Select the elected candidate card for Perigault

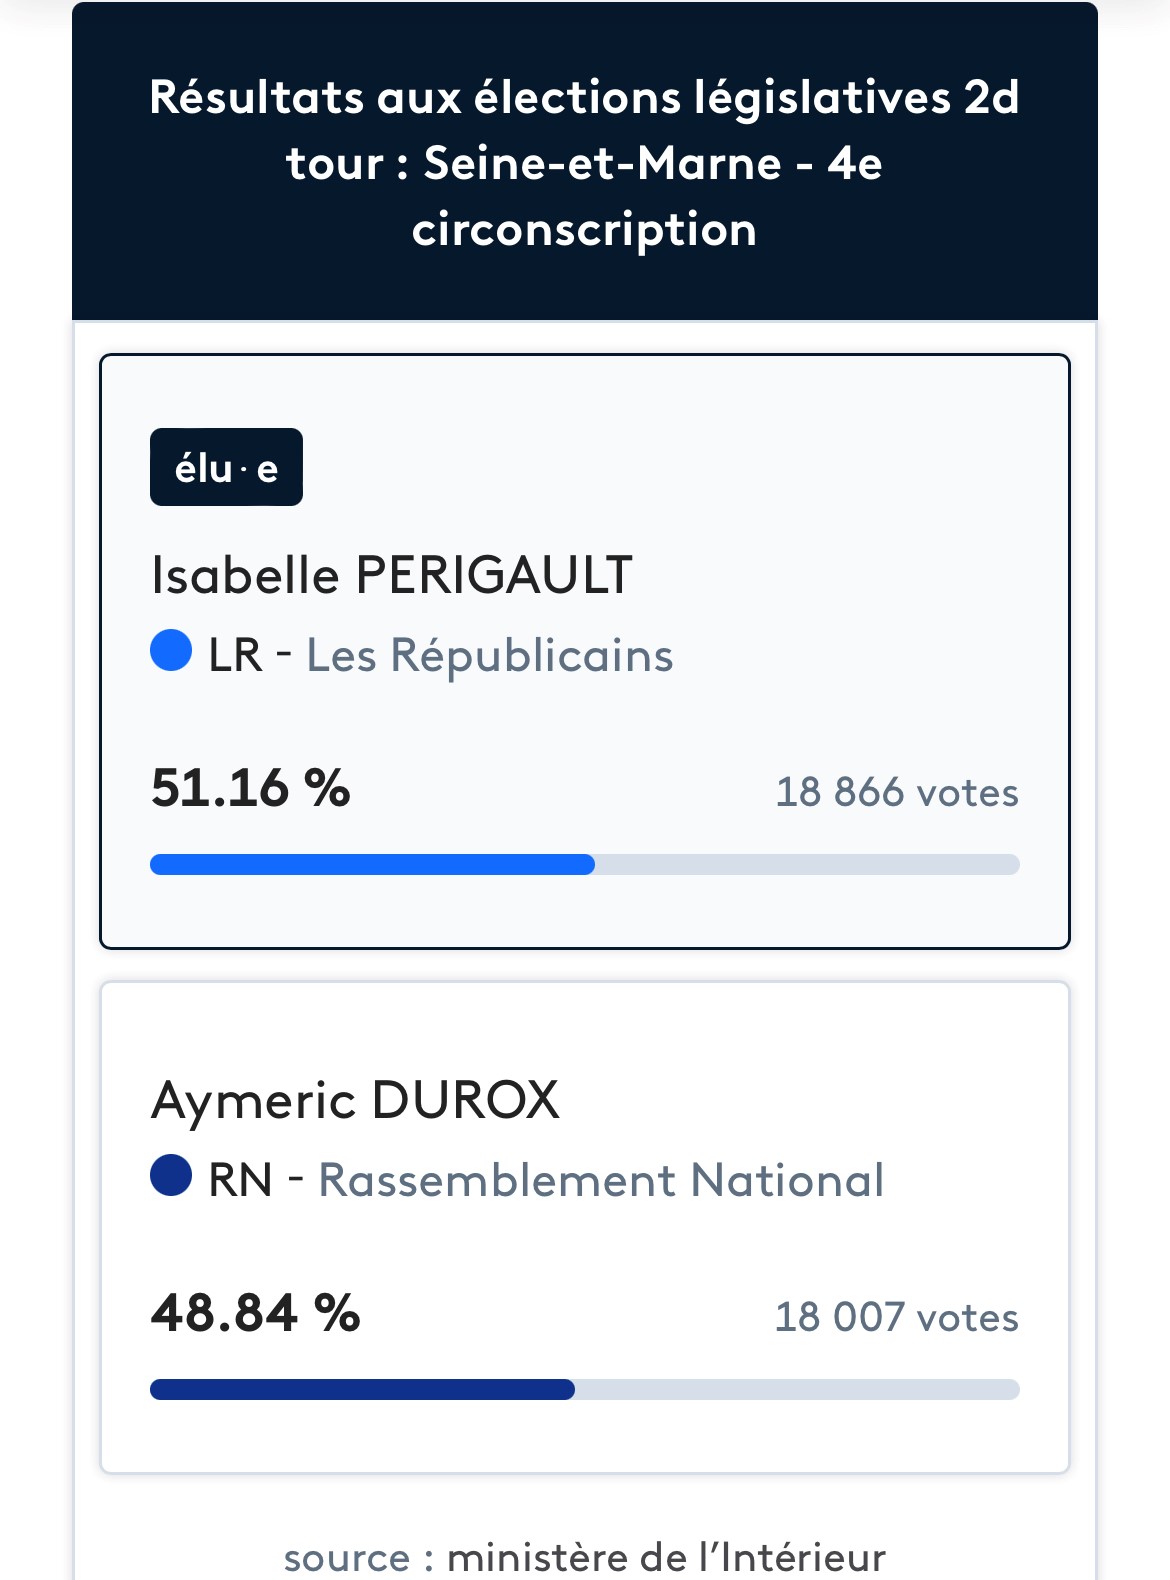tap(585, 651)
